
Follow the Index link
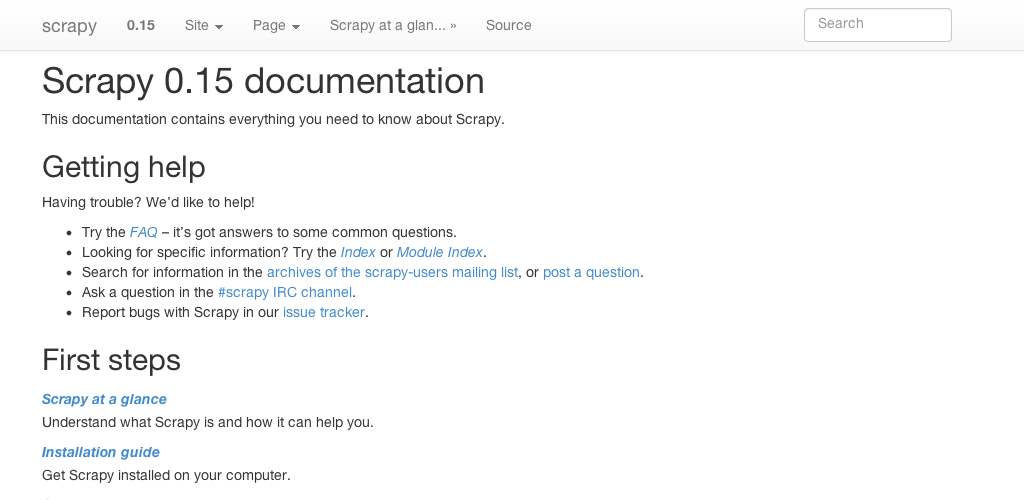click(x=358, y=252)
